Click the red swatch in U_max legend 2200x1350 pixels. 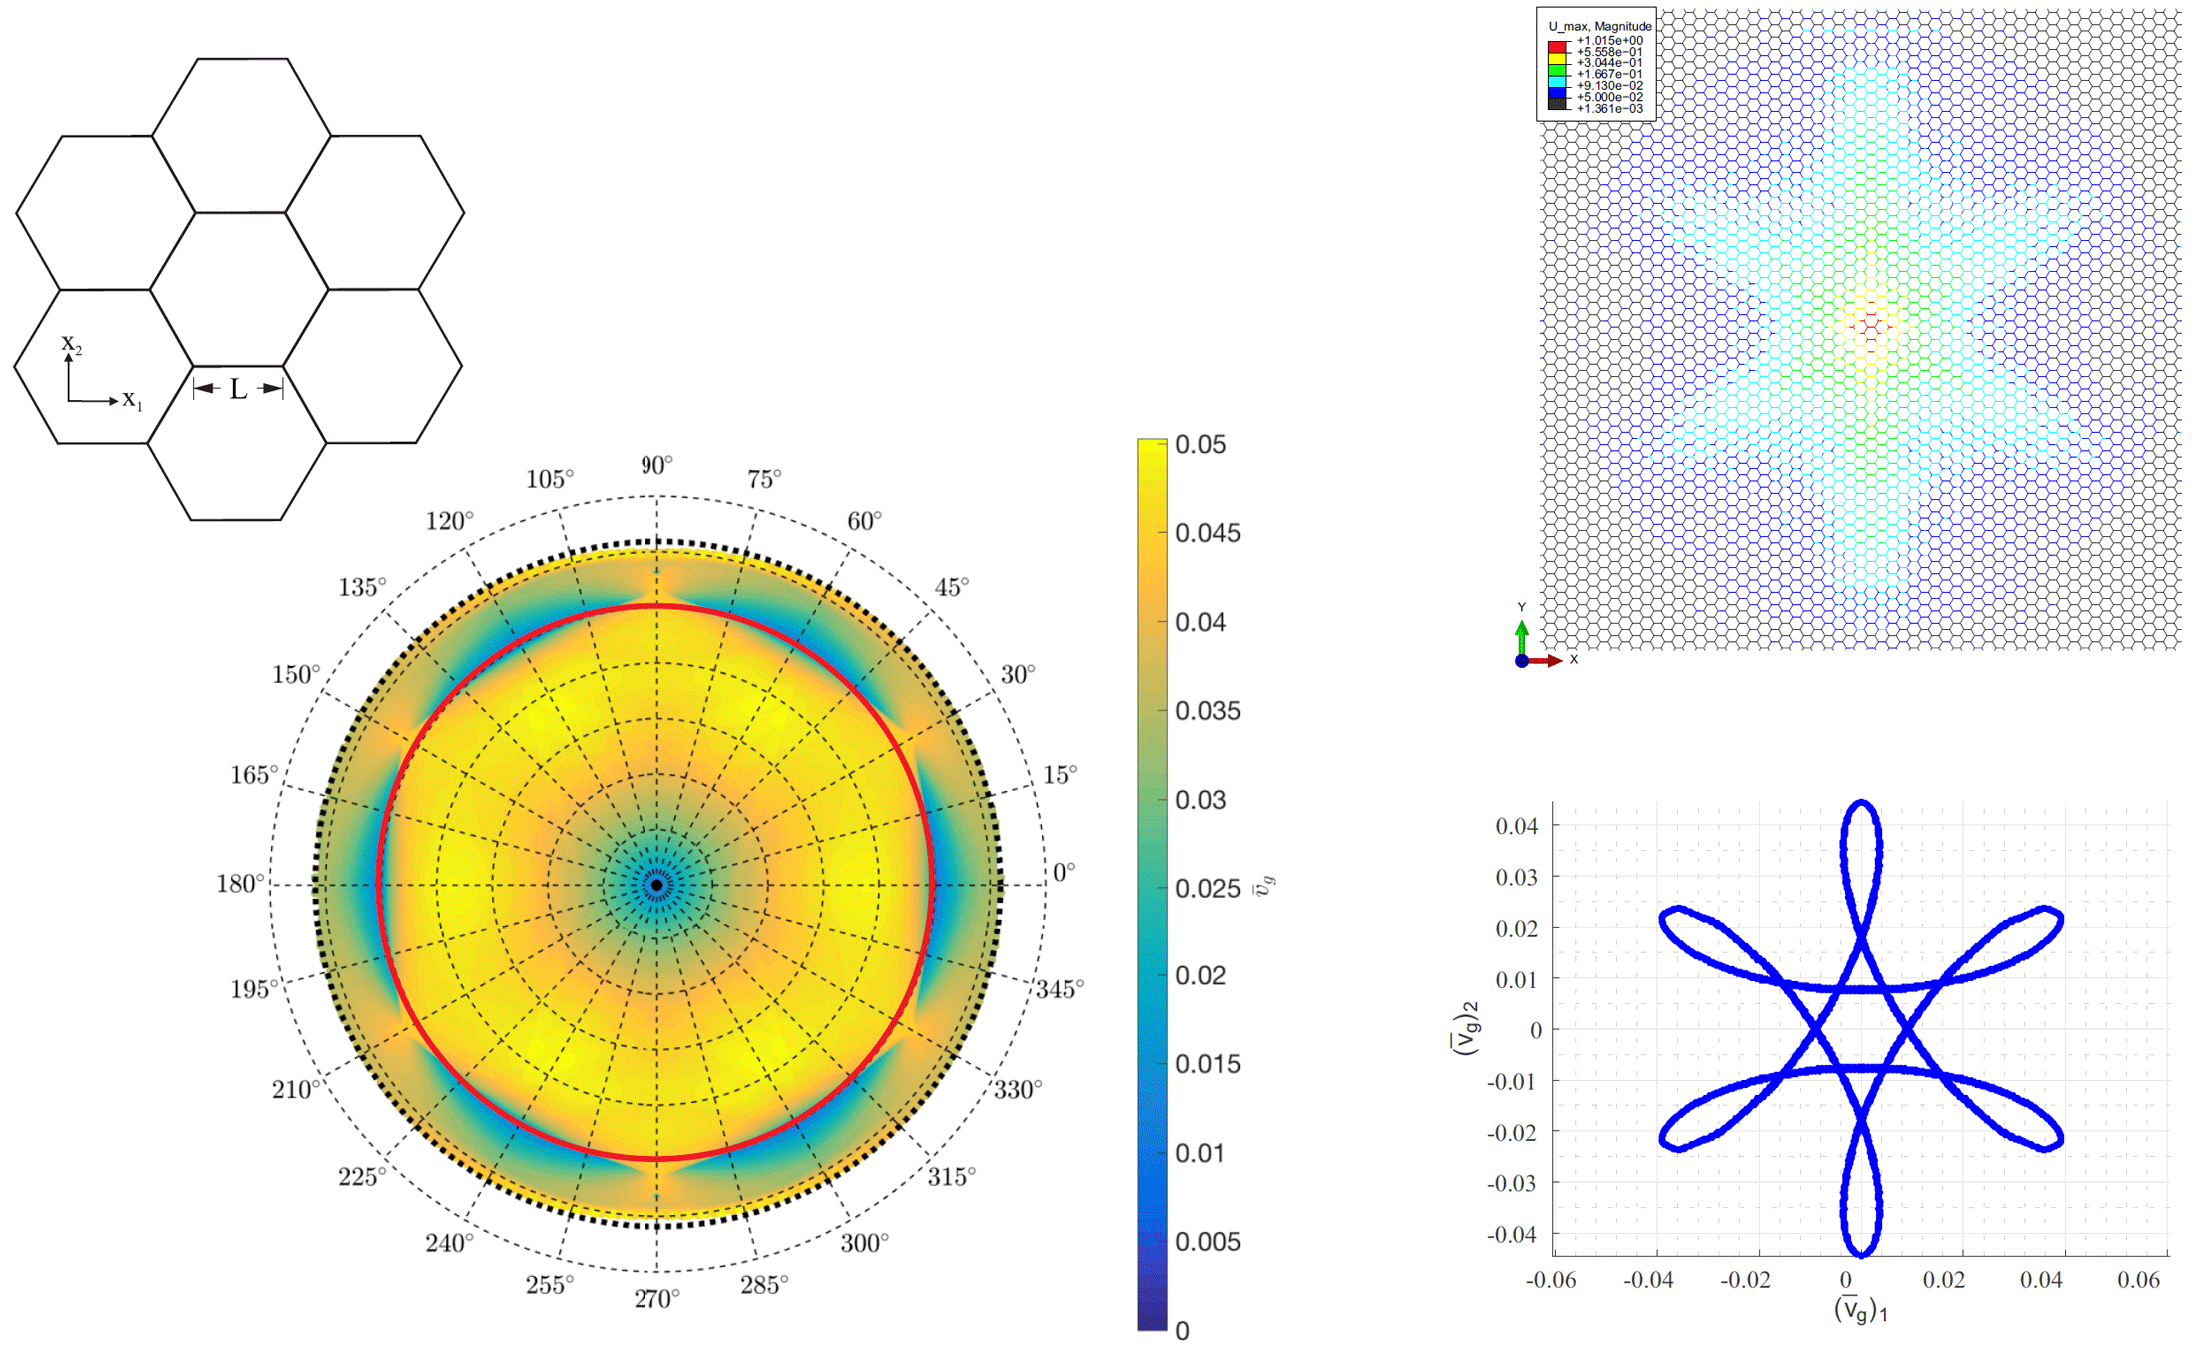click(1556, 47)
